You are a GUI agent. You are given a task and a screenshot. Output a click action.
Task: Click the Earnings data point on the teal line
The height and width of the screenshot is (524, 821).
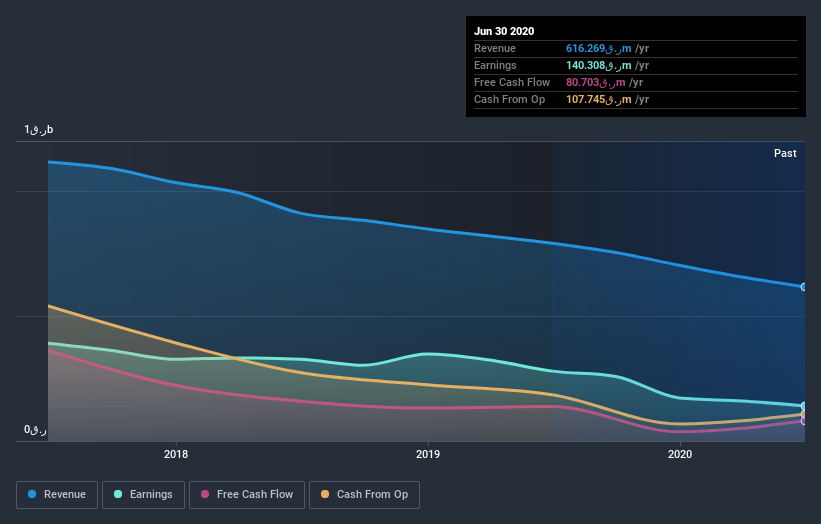tap(804, 406)
